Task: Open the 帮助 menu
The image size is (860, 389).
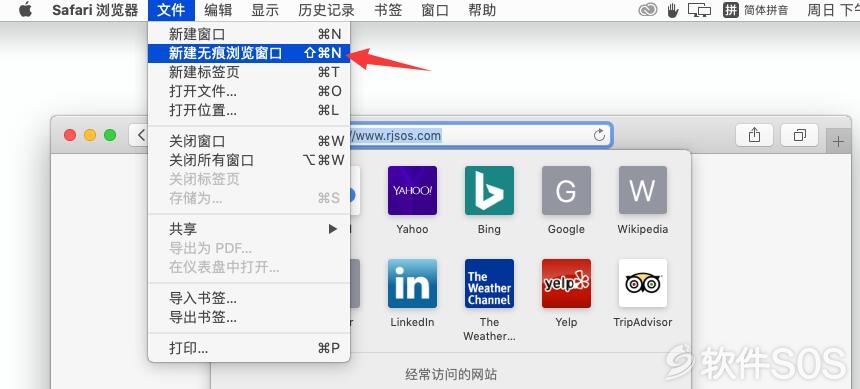Action: pos(482,10)
